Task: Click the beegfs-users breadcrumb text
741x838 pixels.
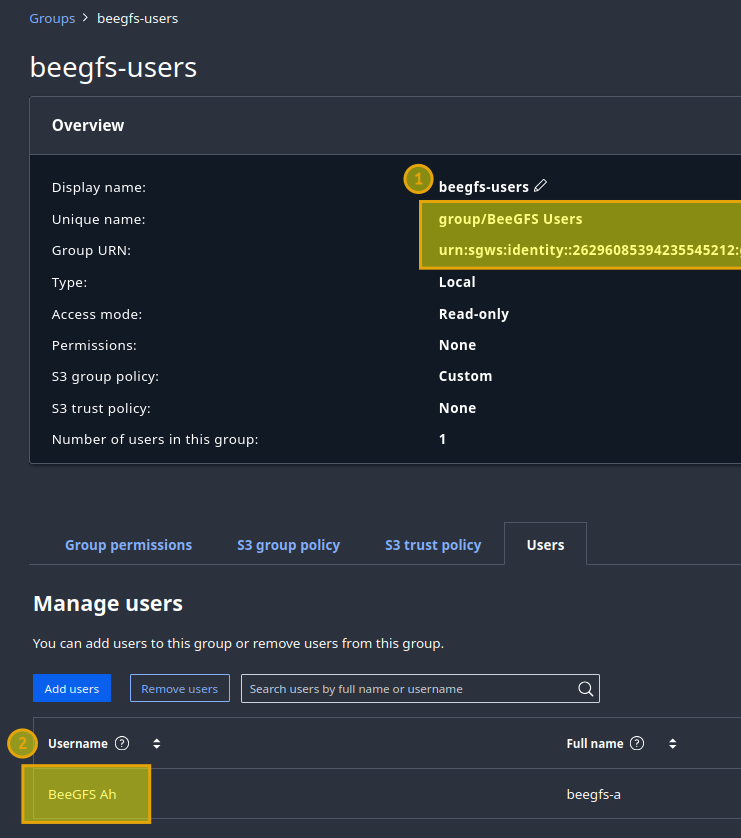Action: 137,18
